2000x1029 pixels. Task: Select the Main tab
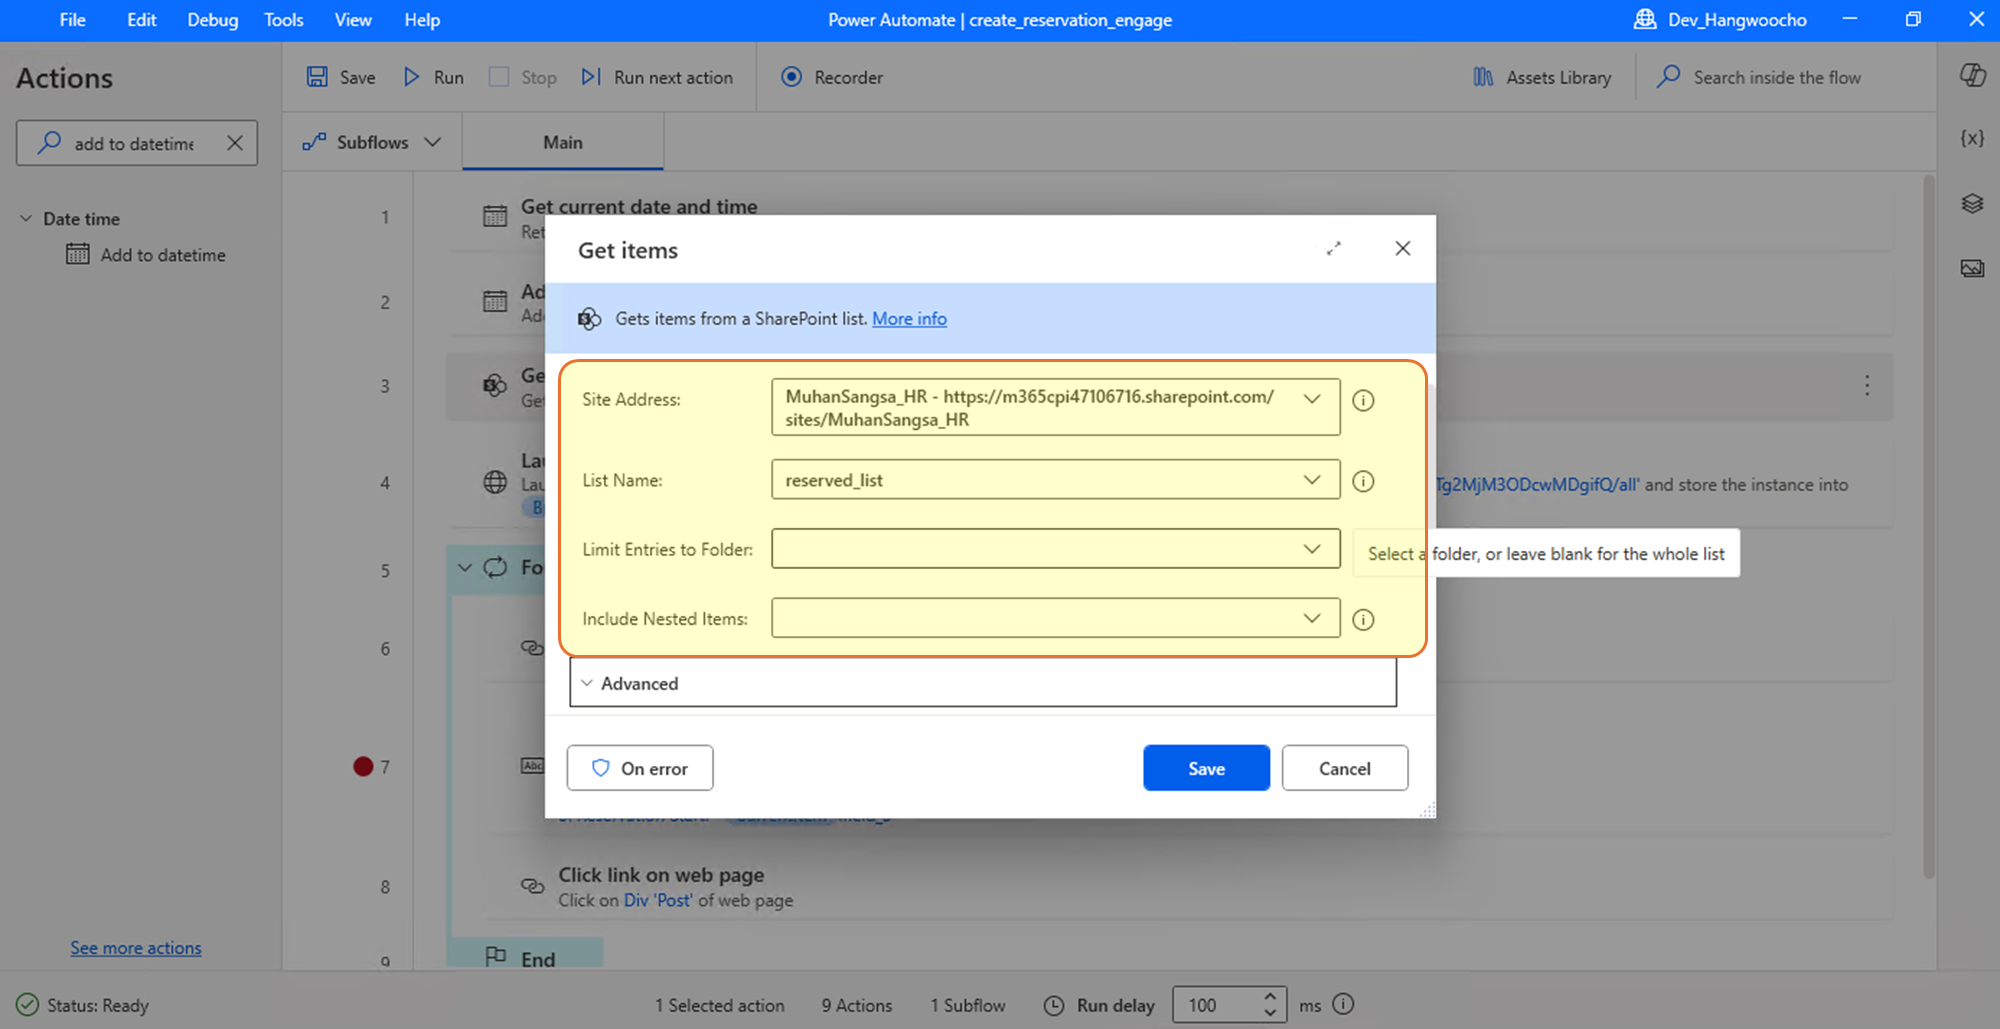coord(563,143)
